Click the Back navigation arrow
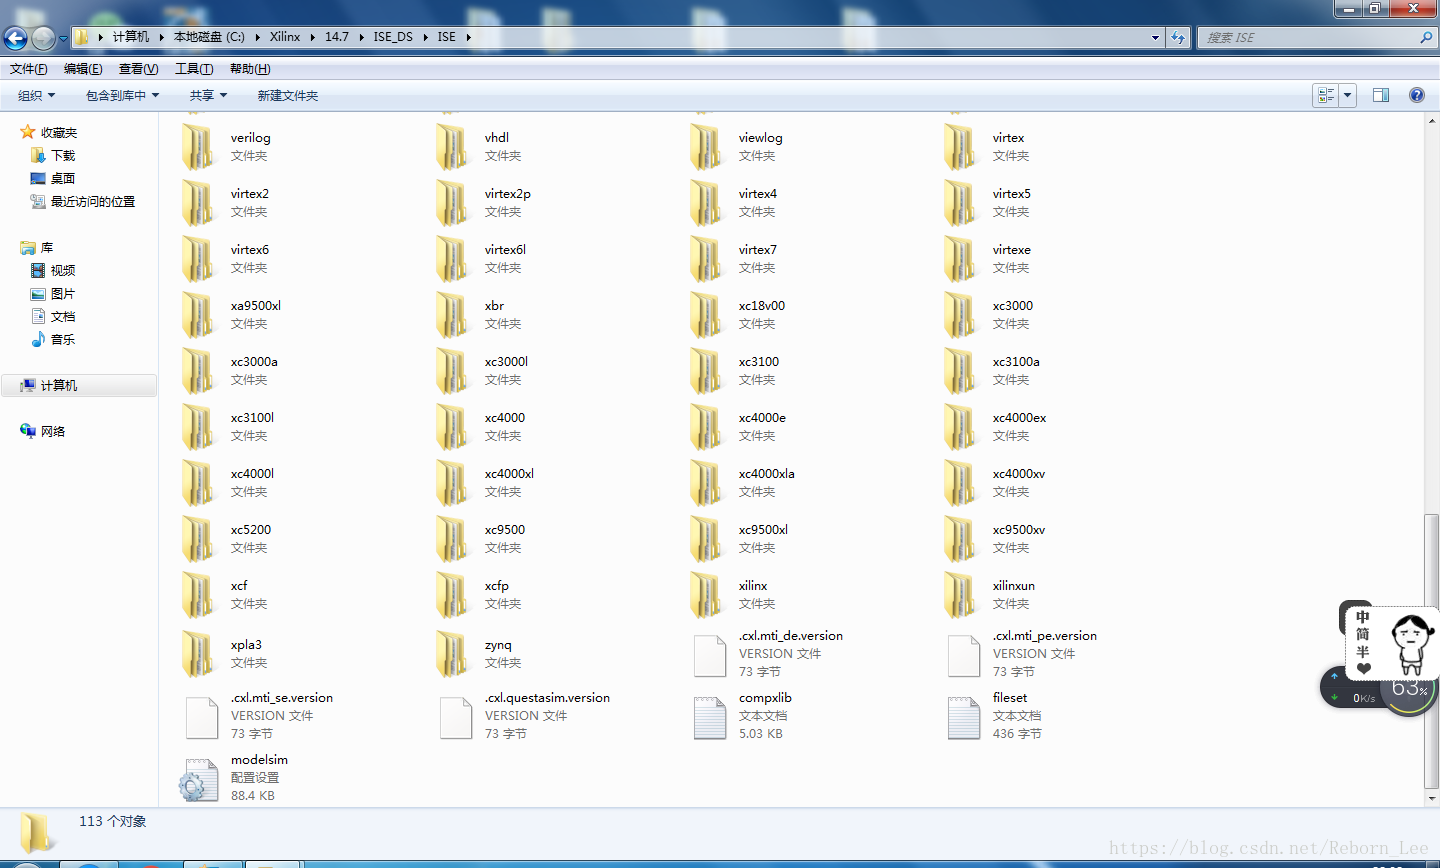The image size is (1440, 868). pos(15,38)
